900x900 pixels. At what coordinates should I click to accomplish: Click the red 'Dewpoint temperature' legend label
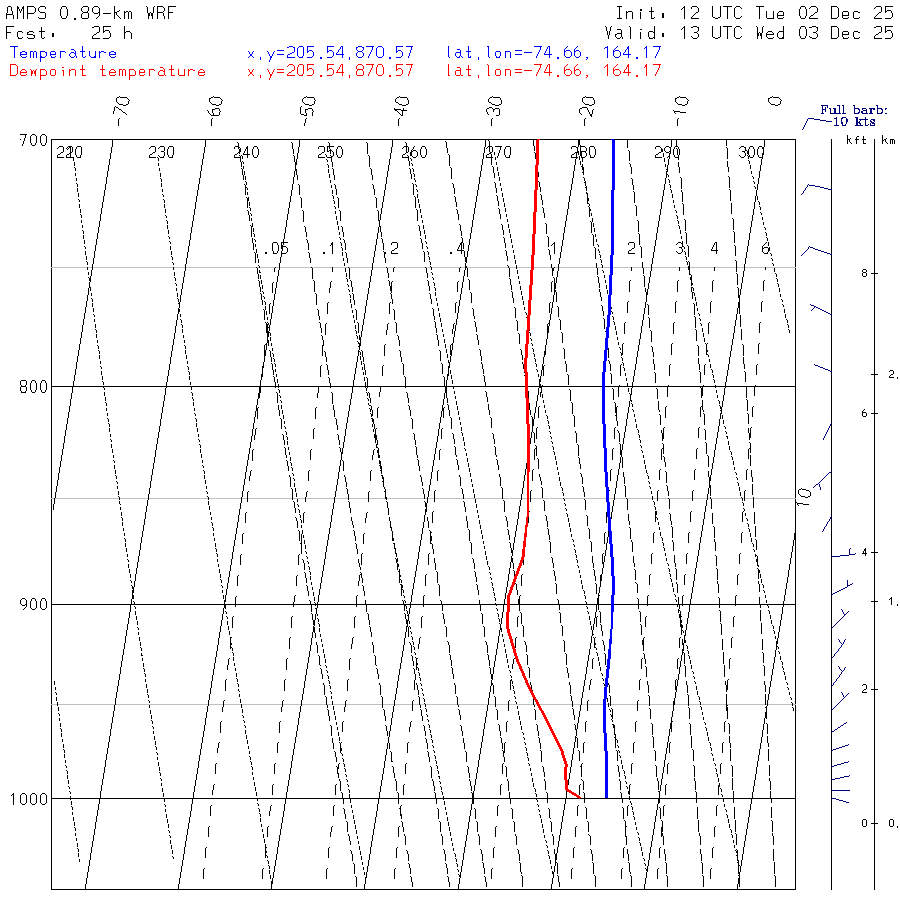pyautogui.click(x=107, y=71)
